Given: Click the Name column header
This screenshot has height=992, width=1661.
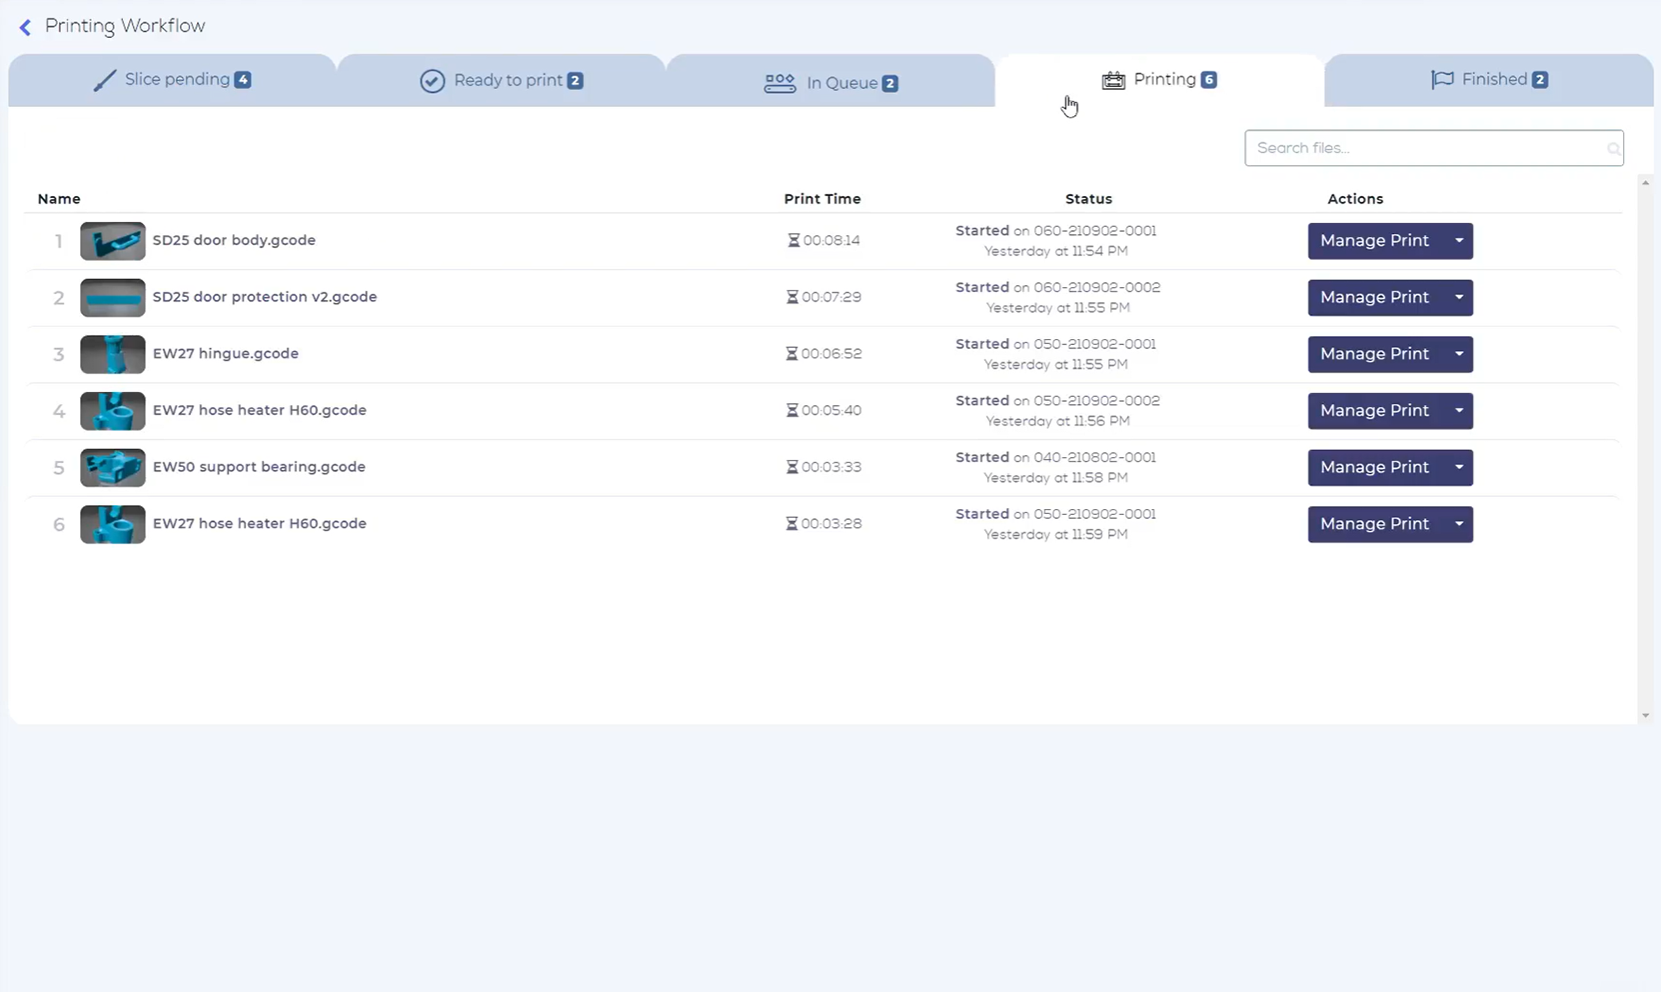Looking at the screenshot, I should [x=59, y=199].
